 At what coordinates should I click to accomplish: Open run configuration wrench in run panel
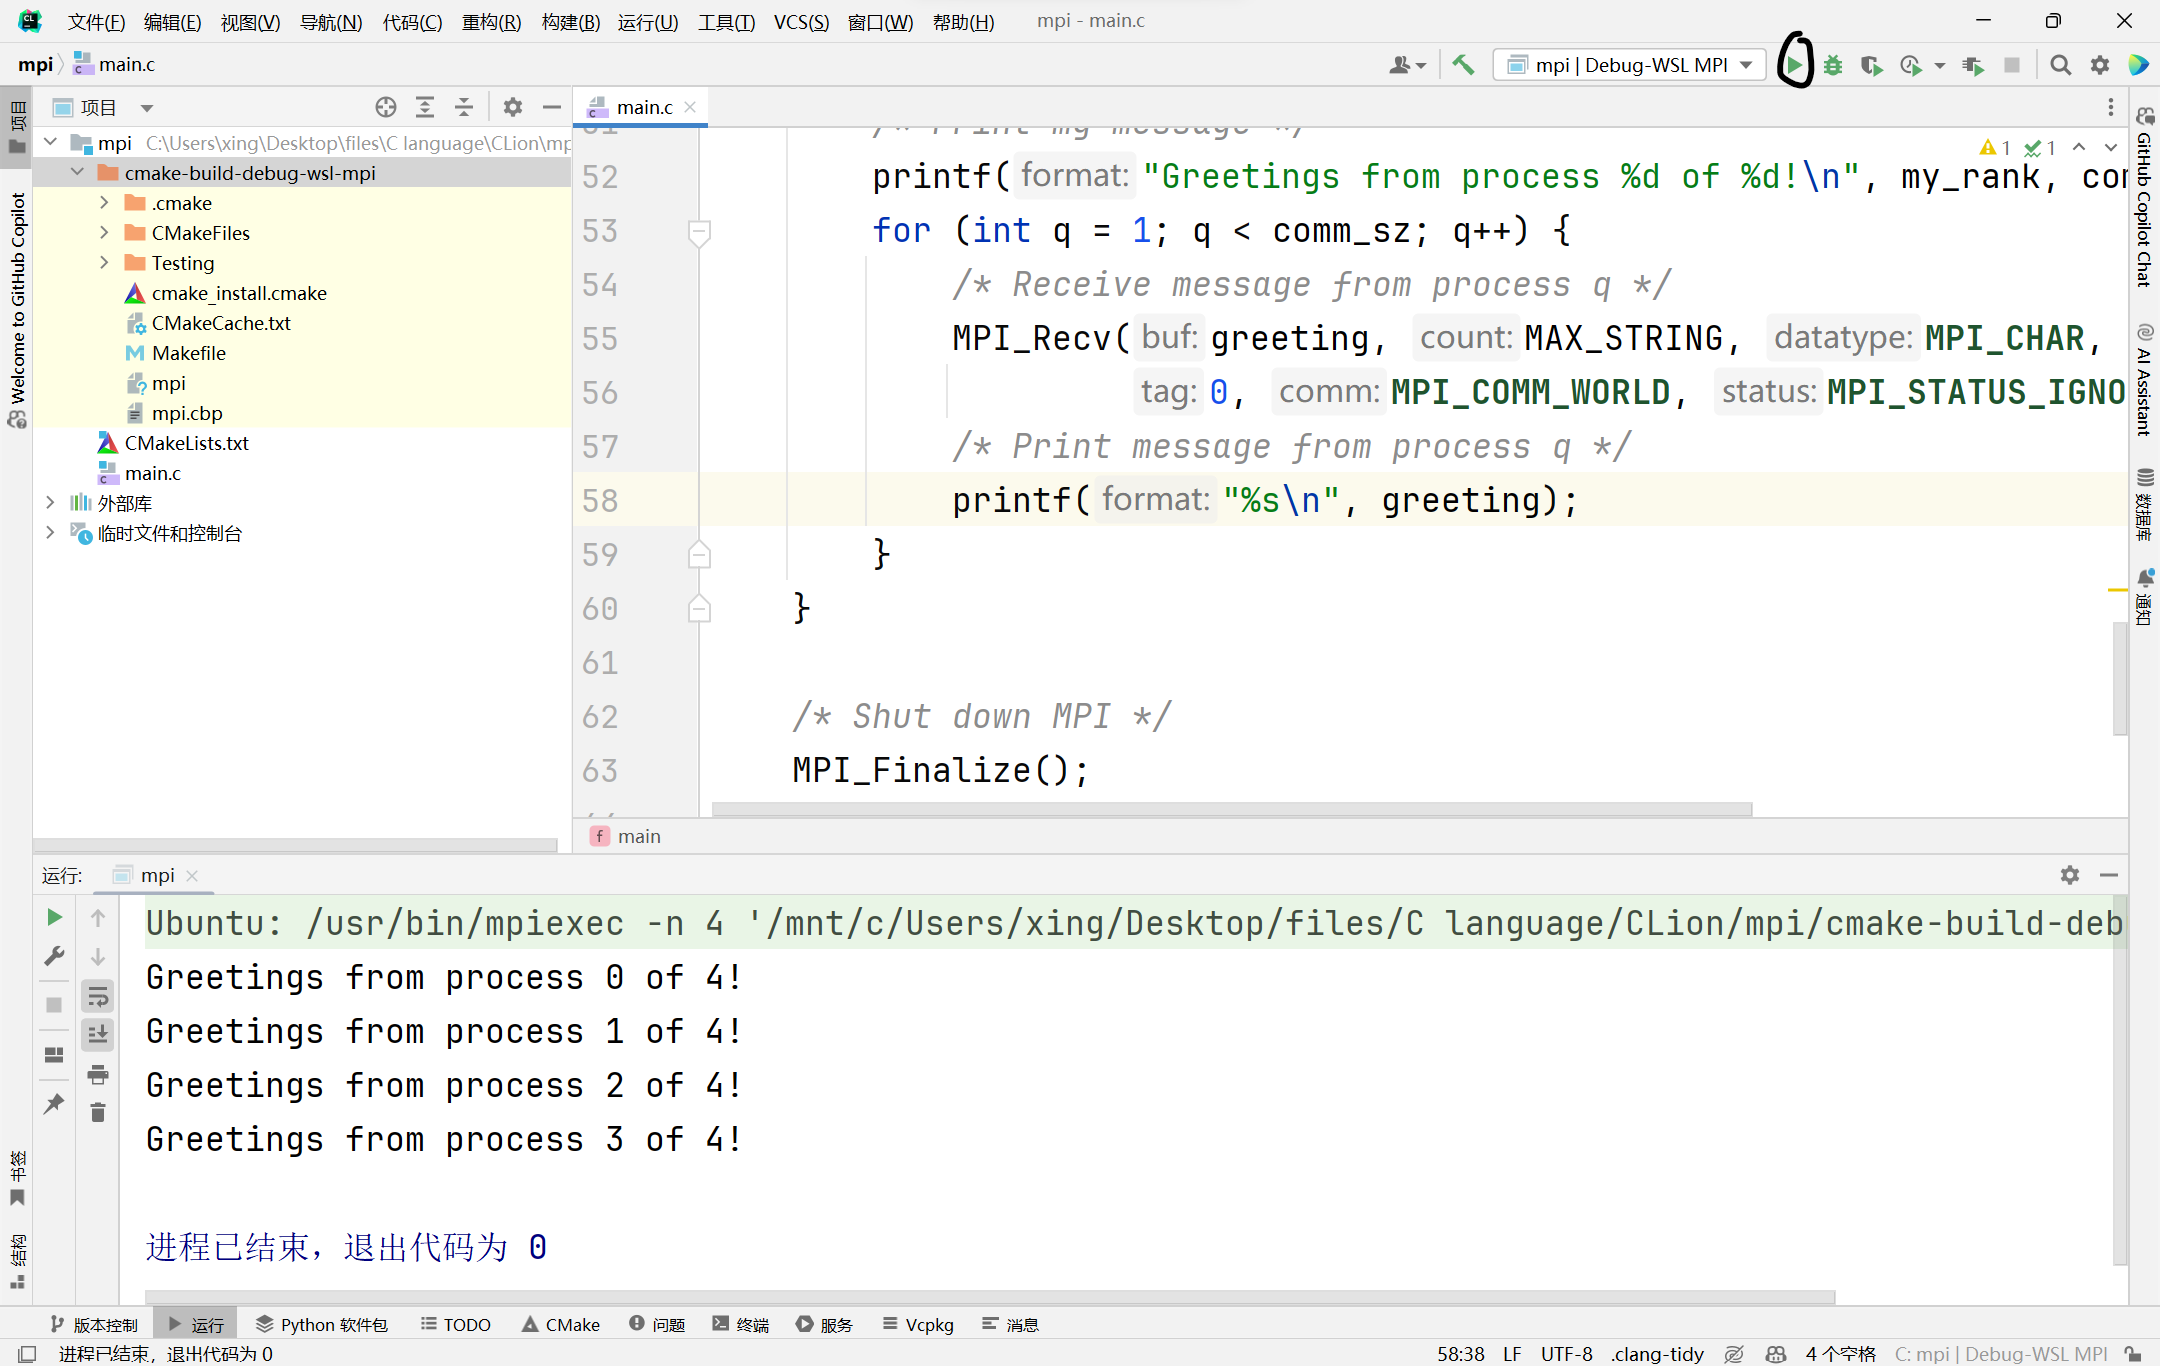pos(55,956)
